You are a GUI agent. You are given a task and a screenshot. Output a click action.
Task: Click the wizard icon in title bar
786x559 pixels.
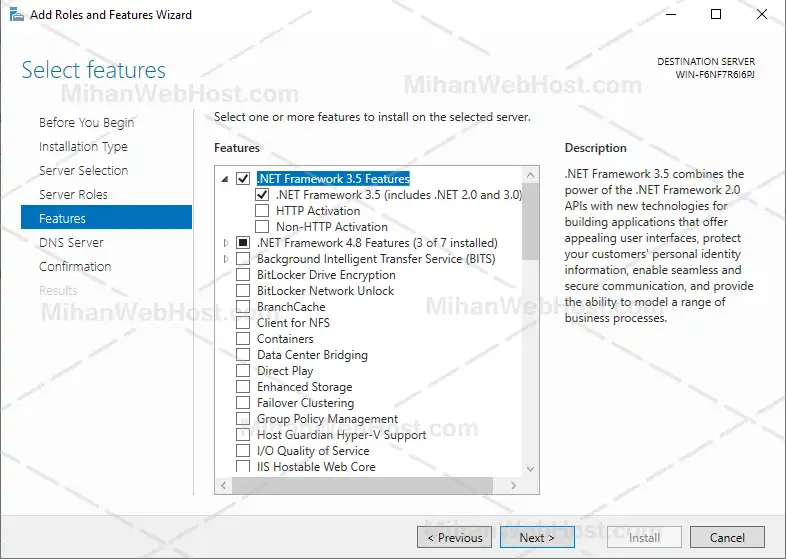15,15
